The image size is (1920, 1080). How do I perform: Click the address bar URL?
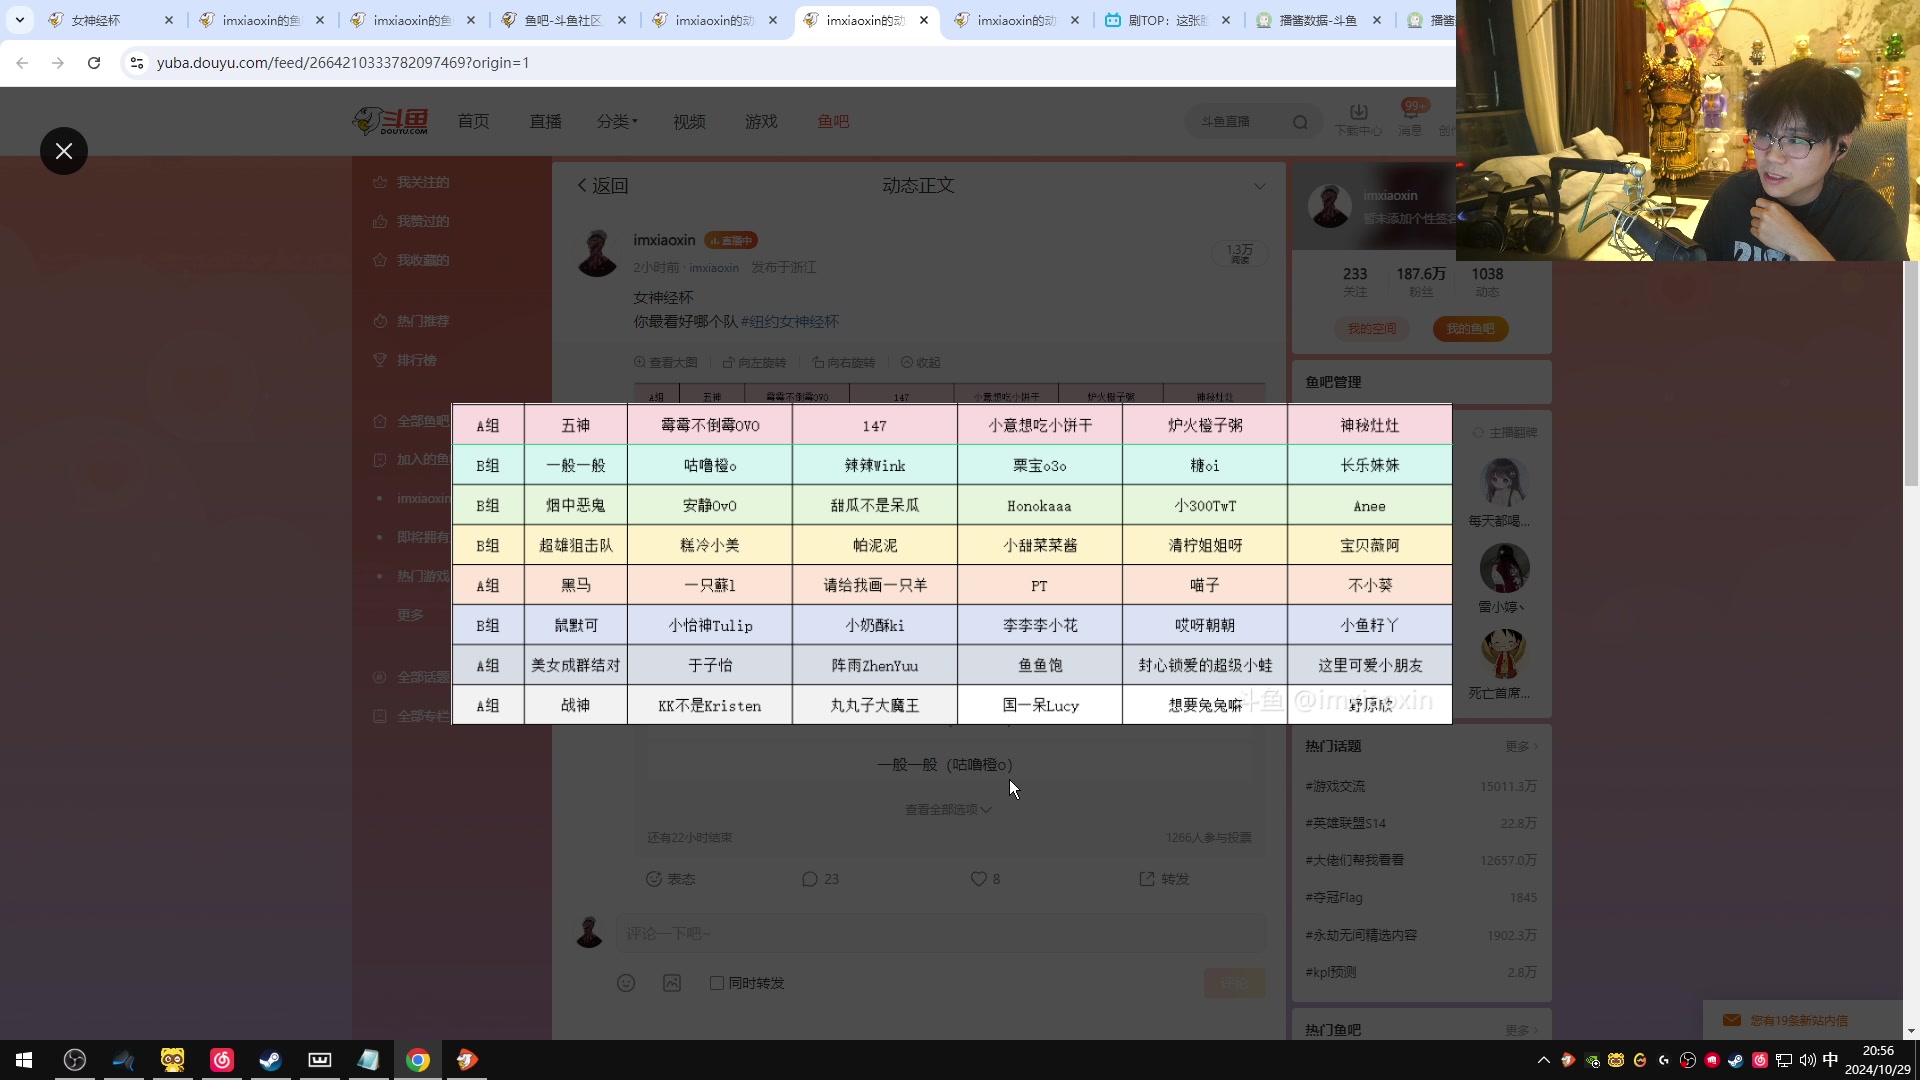pos(343,63)
